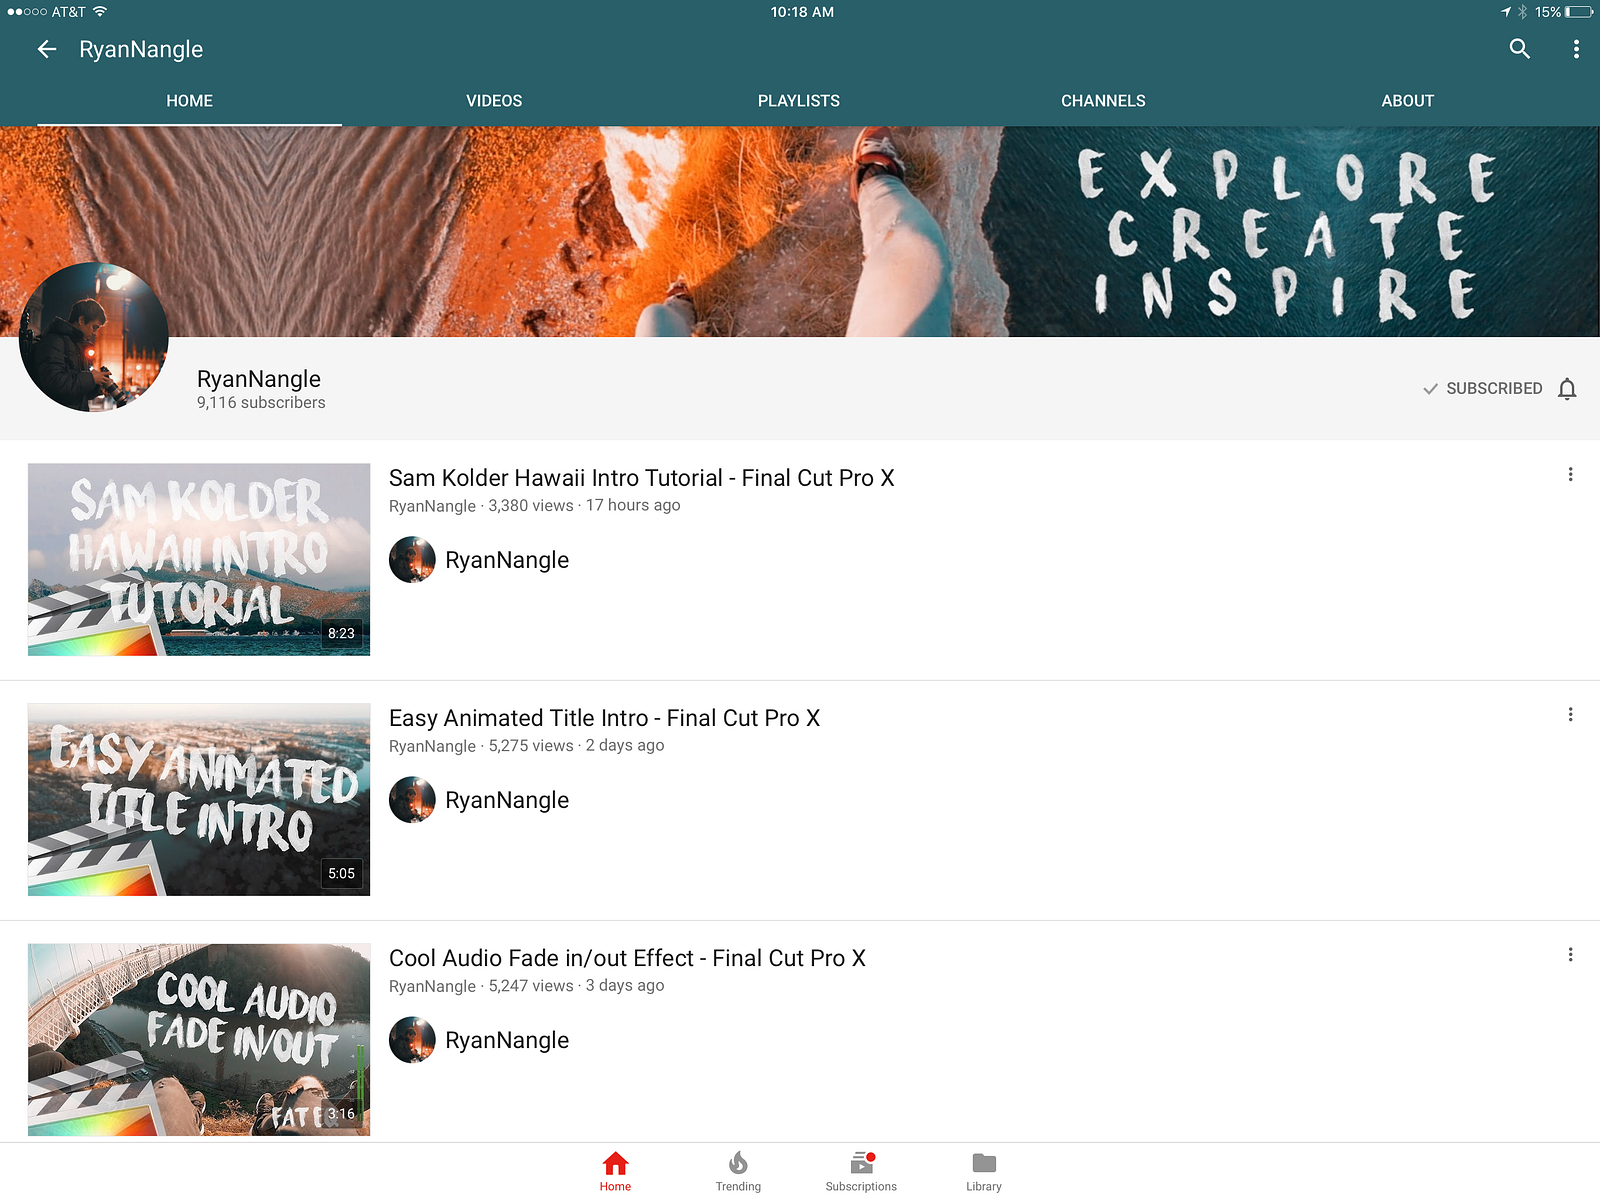
Task: Open the RyanNangle channel profile picture
Action: pyautogui.click(x=94, y=337)
